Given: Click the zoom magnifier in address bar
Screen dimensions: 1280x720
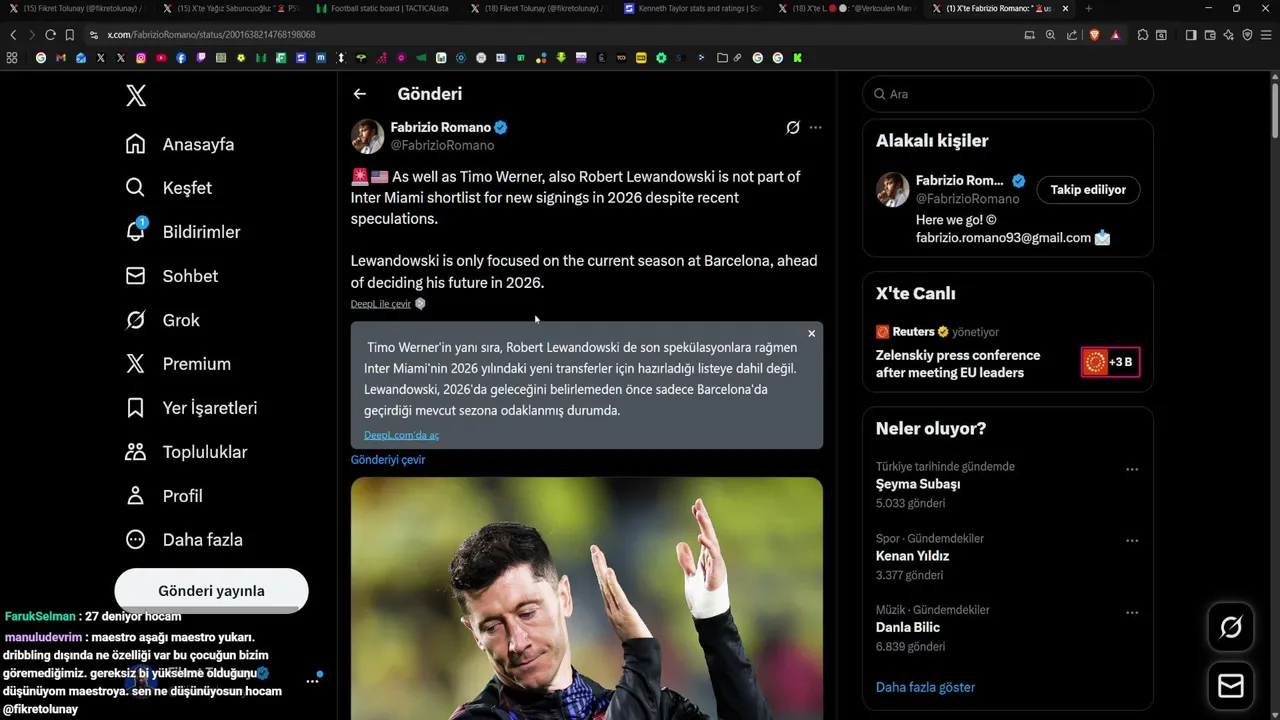Looking at the screenshot, I should [x=1050, y=35].
